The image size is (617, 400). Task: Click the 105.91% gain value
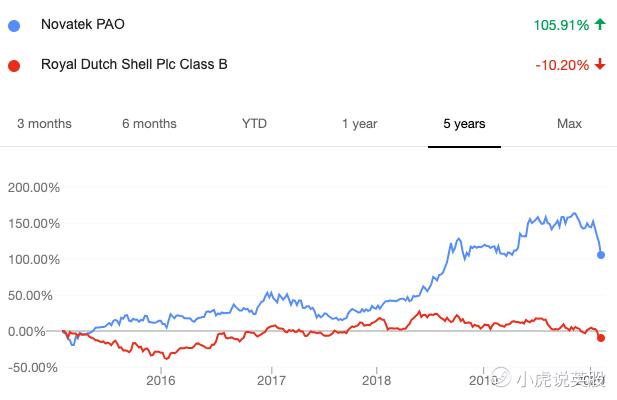558,25
